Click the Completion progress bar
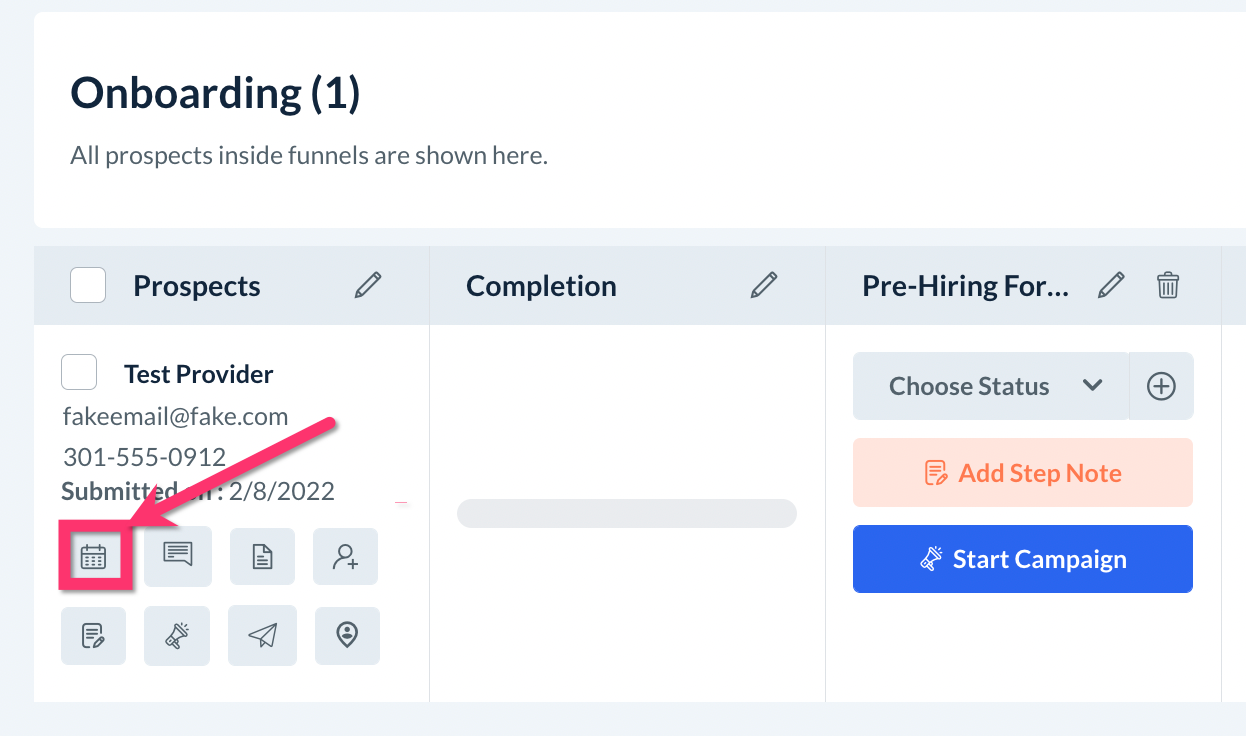 click(x=626, y=514)
